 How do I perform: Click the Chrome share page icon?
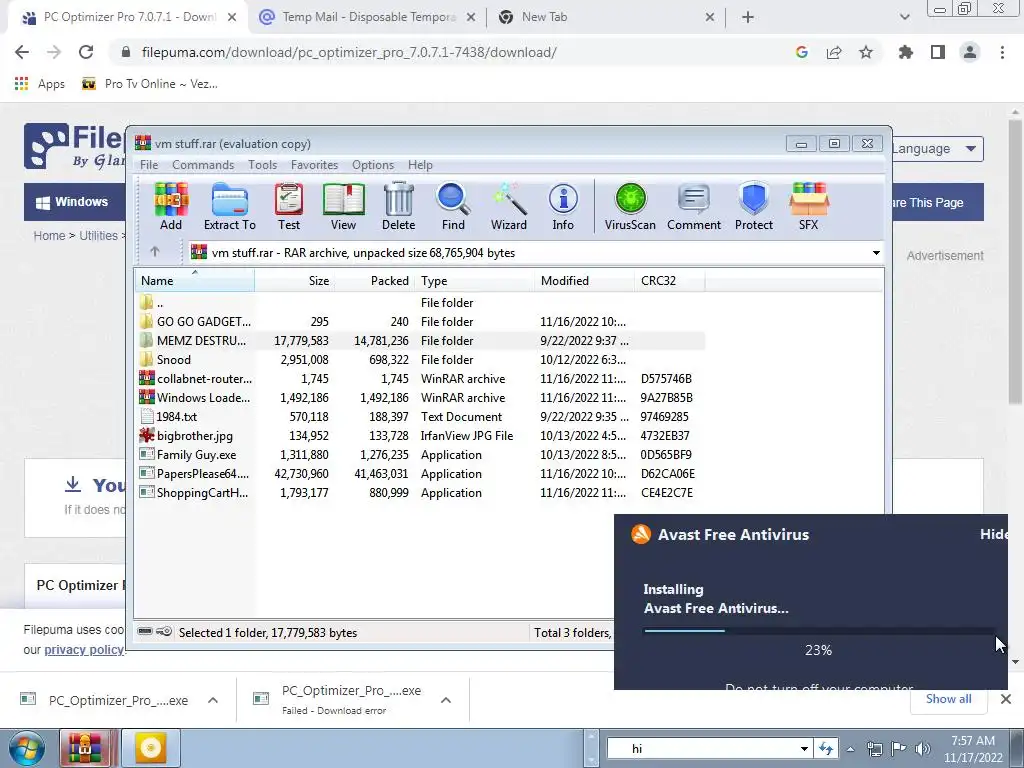(x=834, y=52)
